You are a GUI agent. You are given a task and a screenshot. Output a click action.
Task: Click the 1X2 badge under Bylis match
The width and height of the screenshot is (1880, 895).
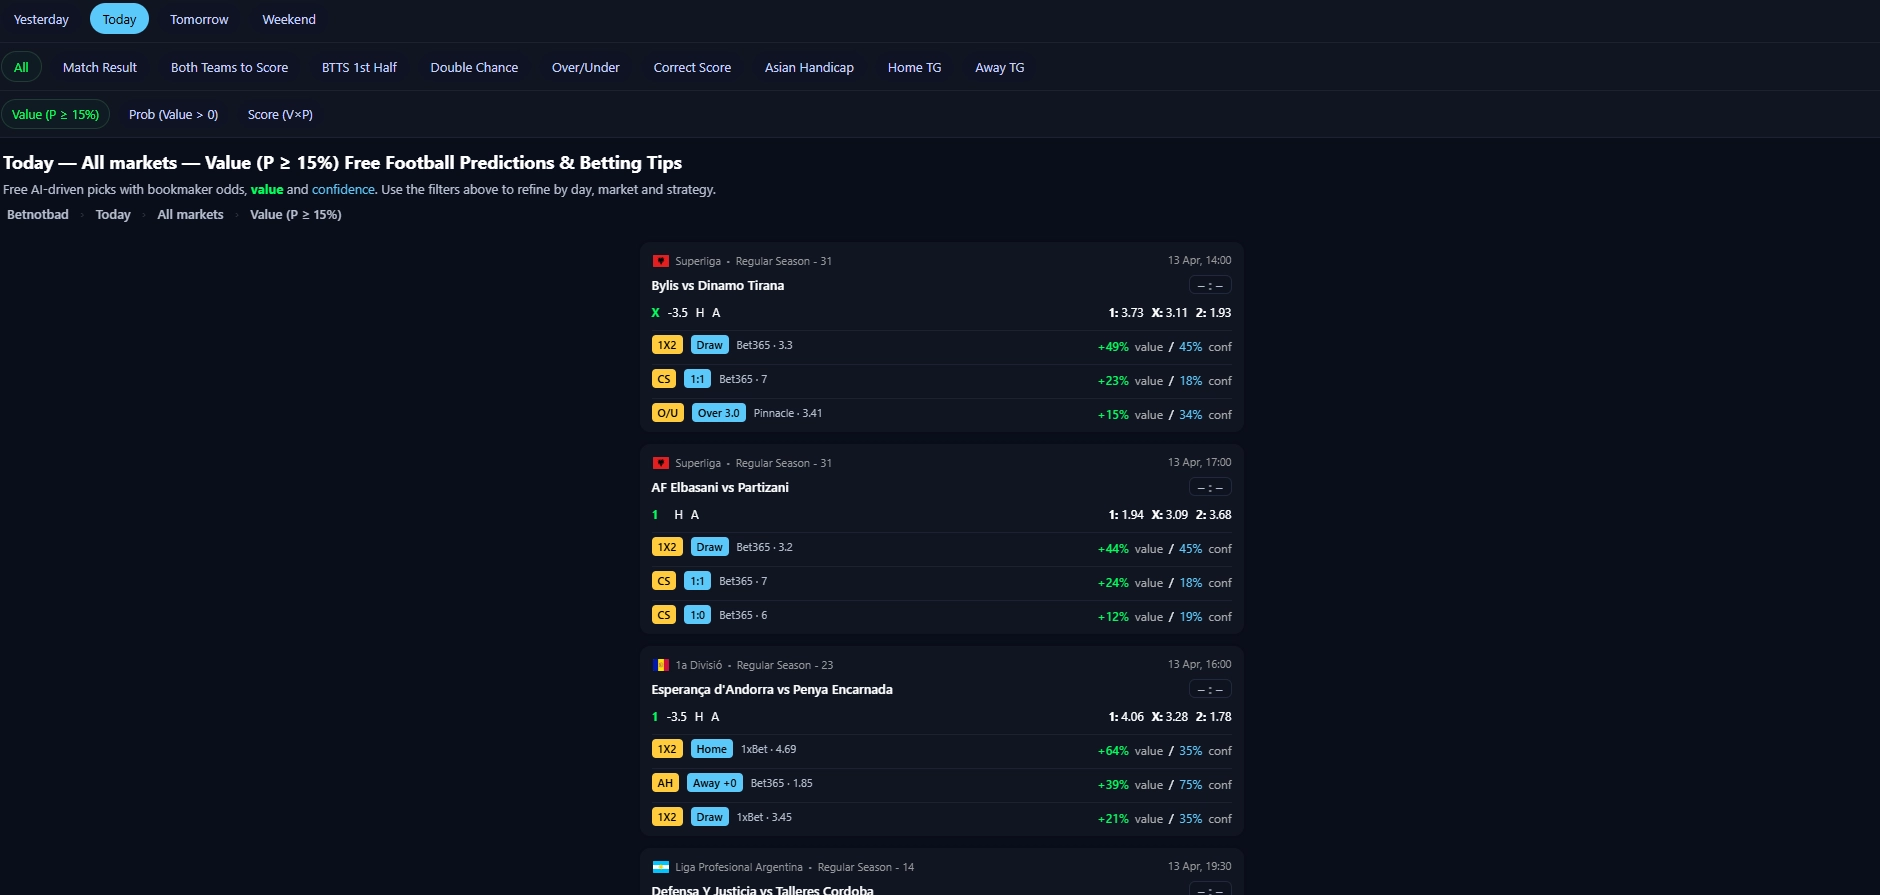[x=666, y=345]
